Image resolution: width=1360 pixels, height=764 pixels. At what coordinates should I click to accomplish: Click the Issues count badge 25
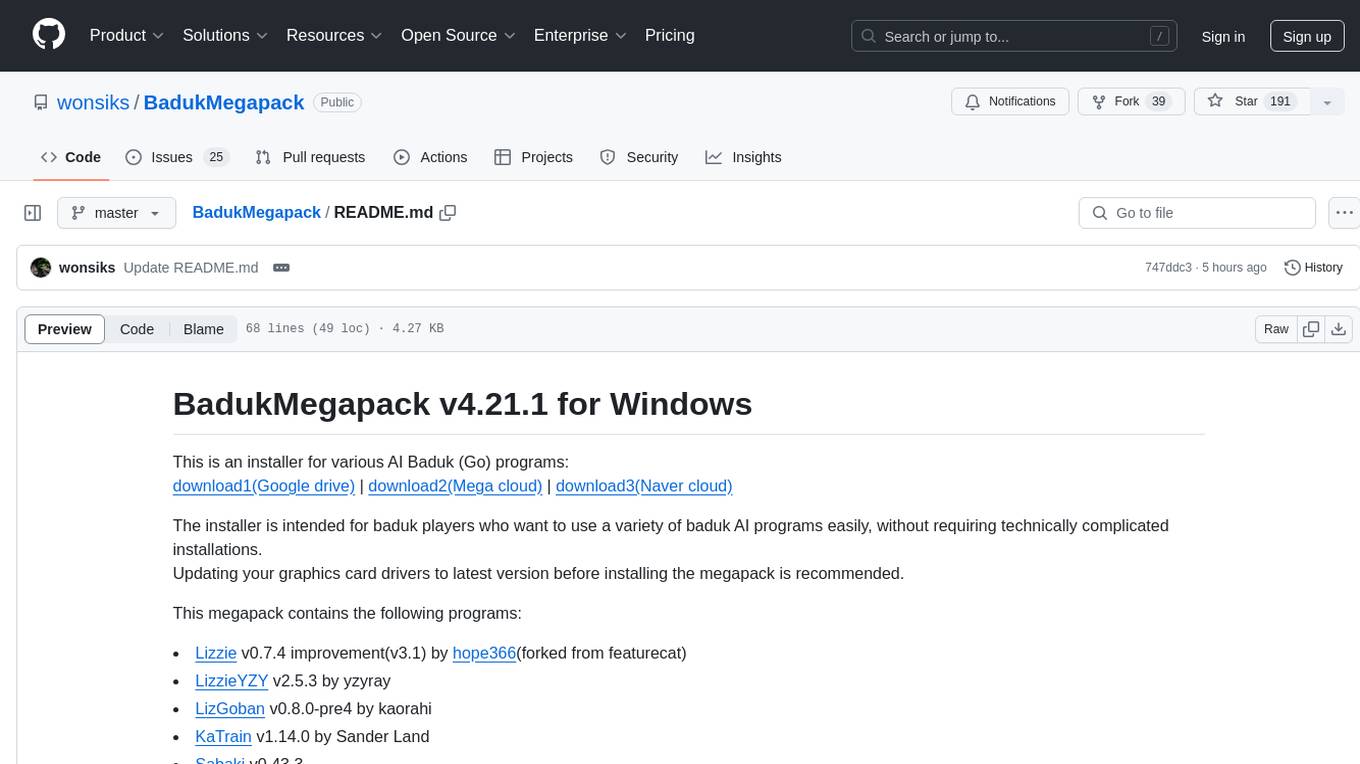click(215, 157)
